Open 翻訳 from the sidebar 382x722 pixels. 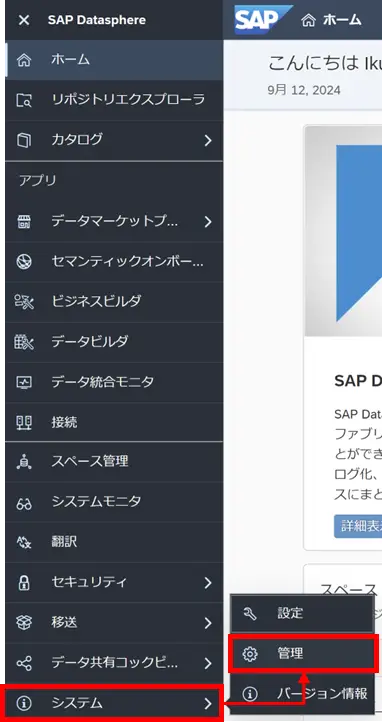[114, 542]
